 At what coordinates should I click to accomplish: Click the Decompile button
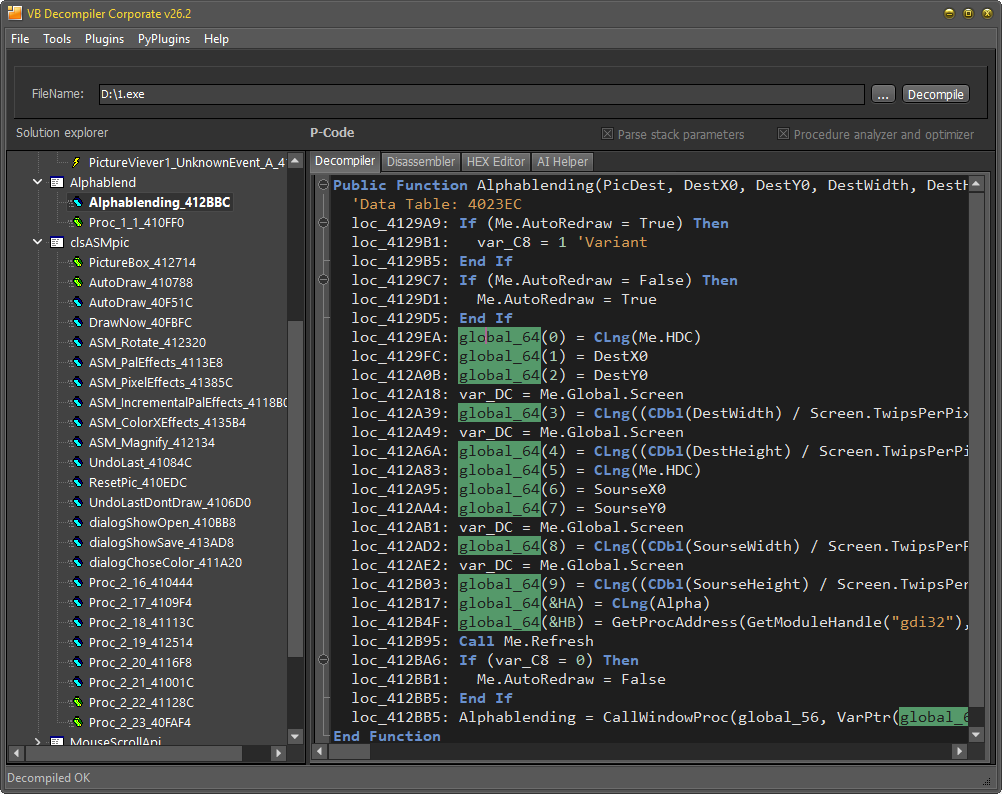tap(936, 94)
